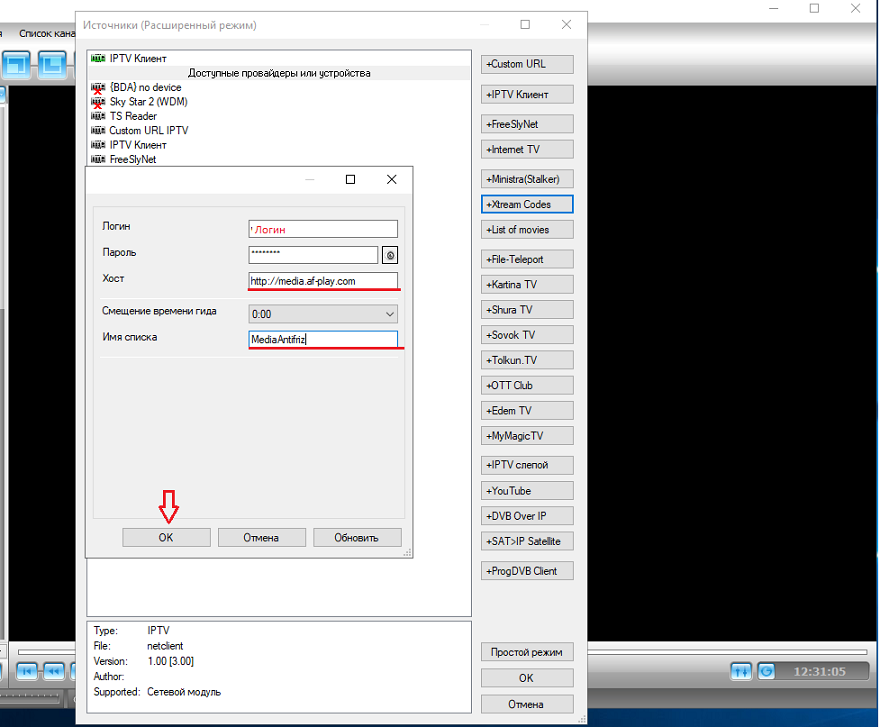Select the {BDA} no device entry

point(145,88)
